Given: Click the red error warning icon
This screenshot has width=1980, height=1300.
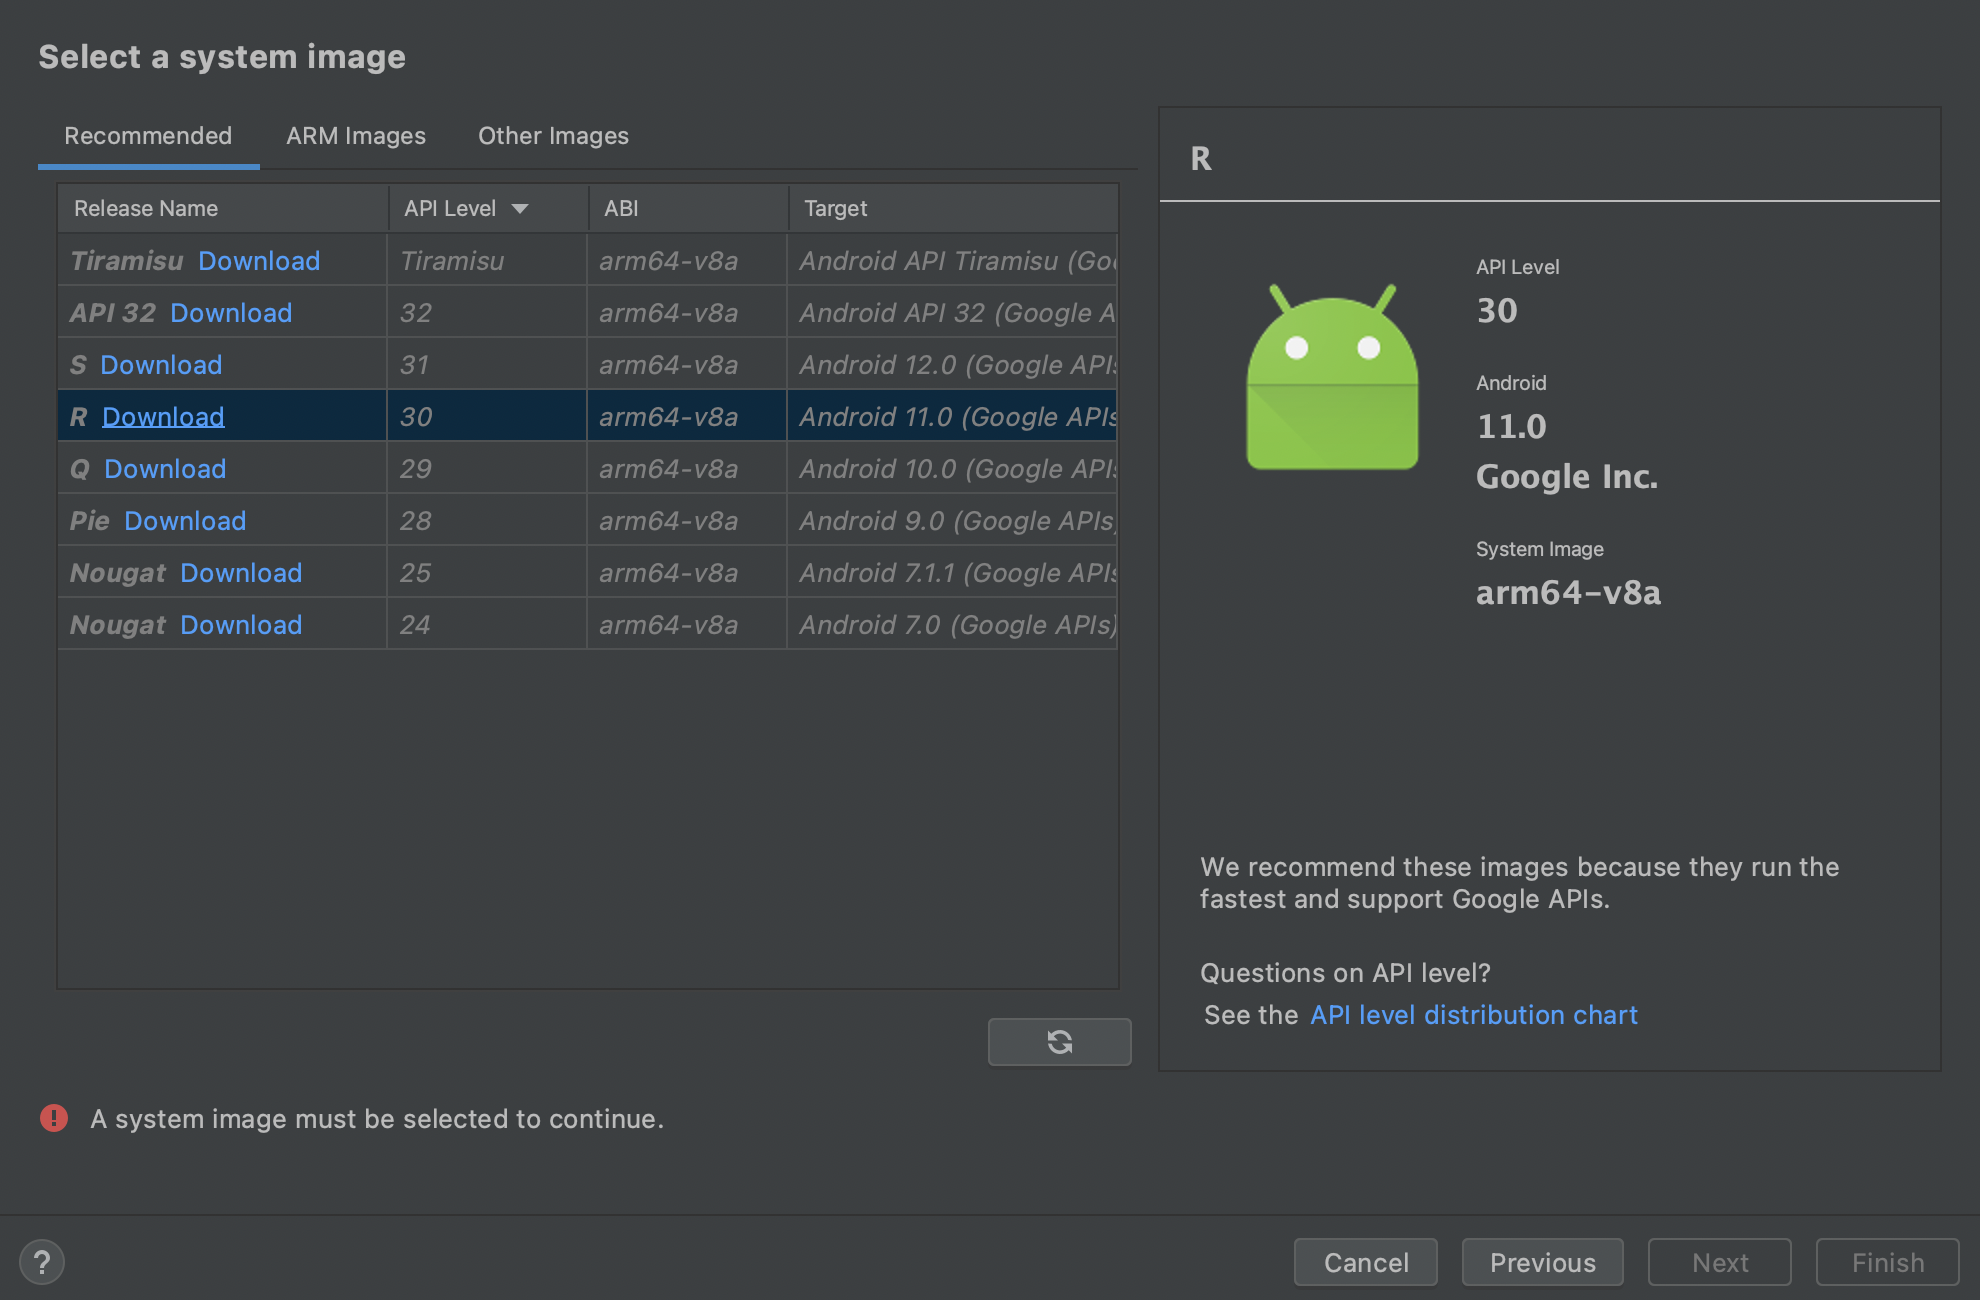Looking at the screenshot, I should pyautogui.click(x=54, y=1118).
